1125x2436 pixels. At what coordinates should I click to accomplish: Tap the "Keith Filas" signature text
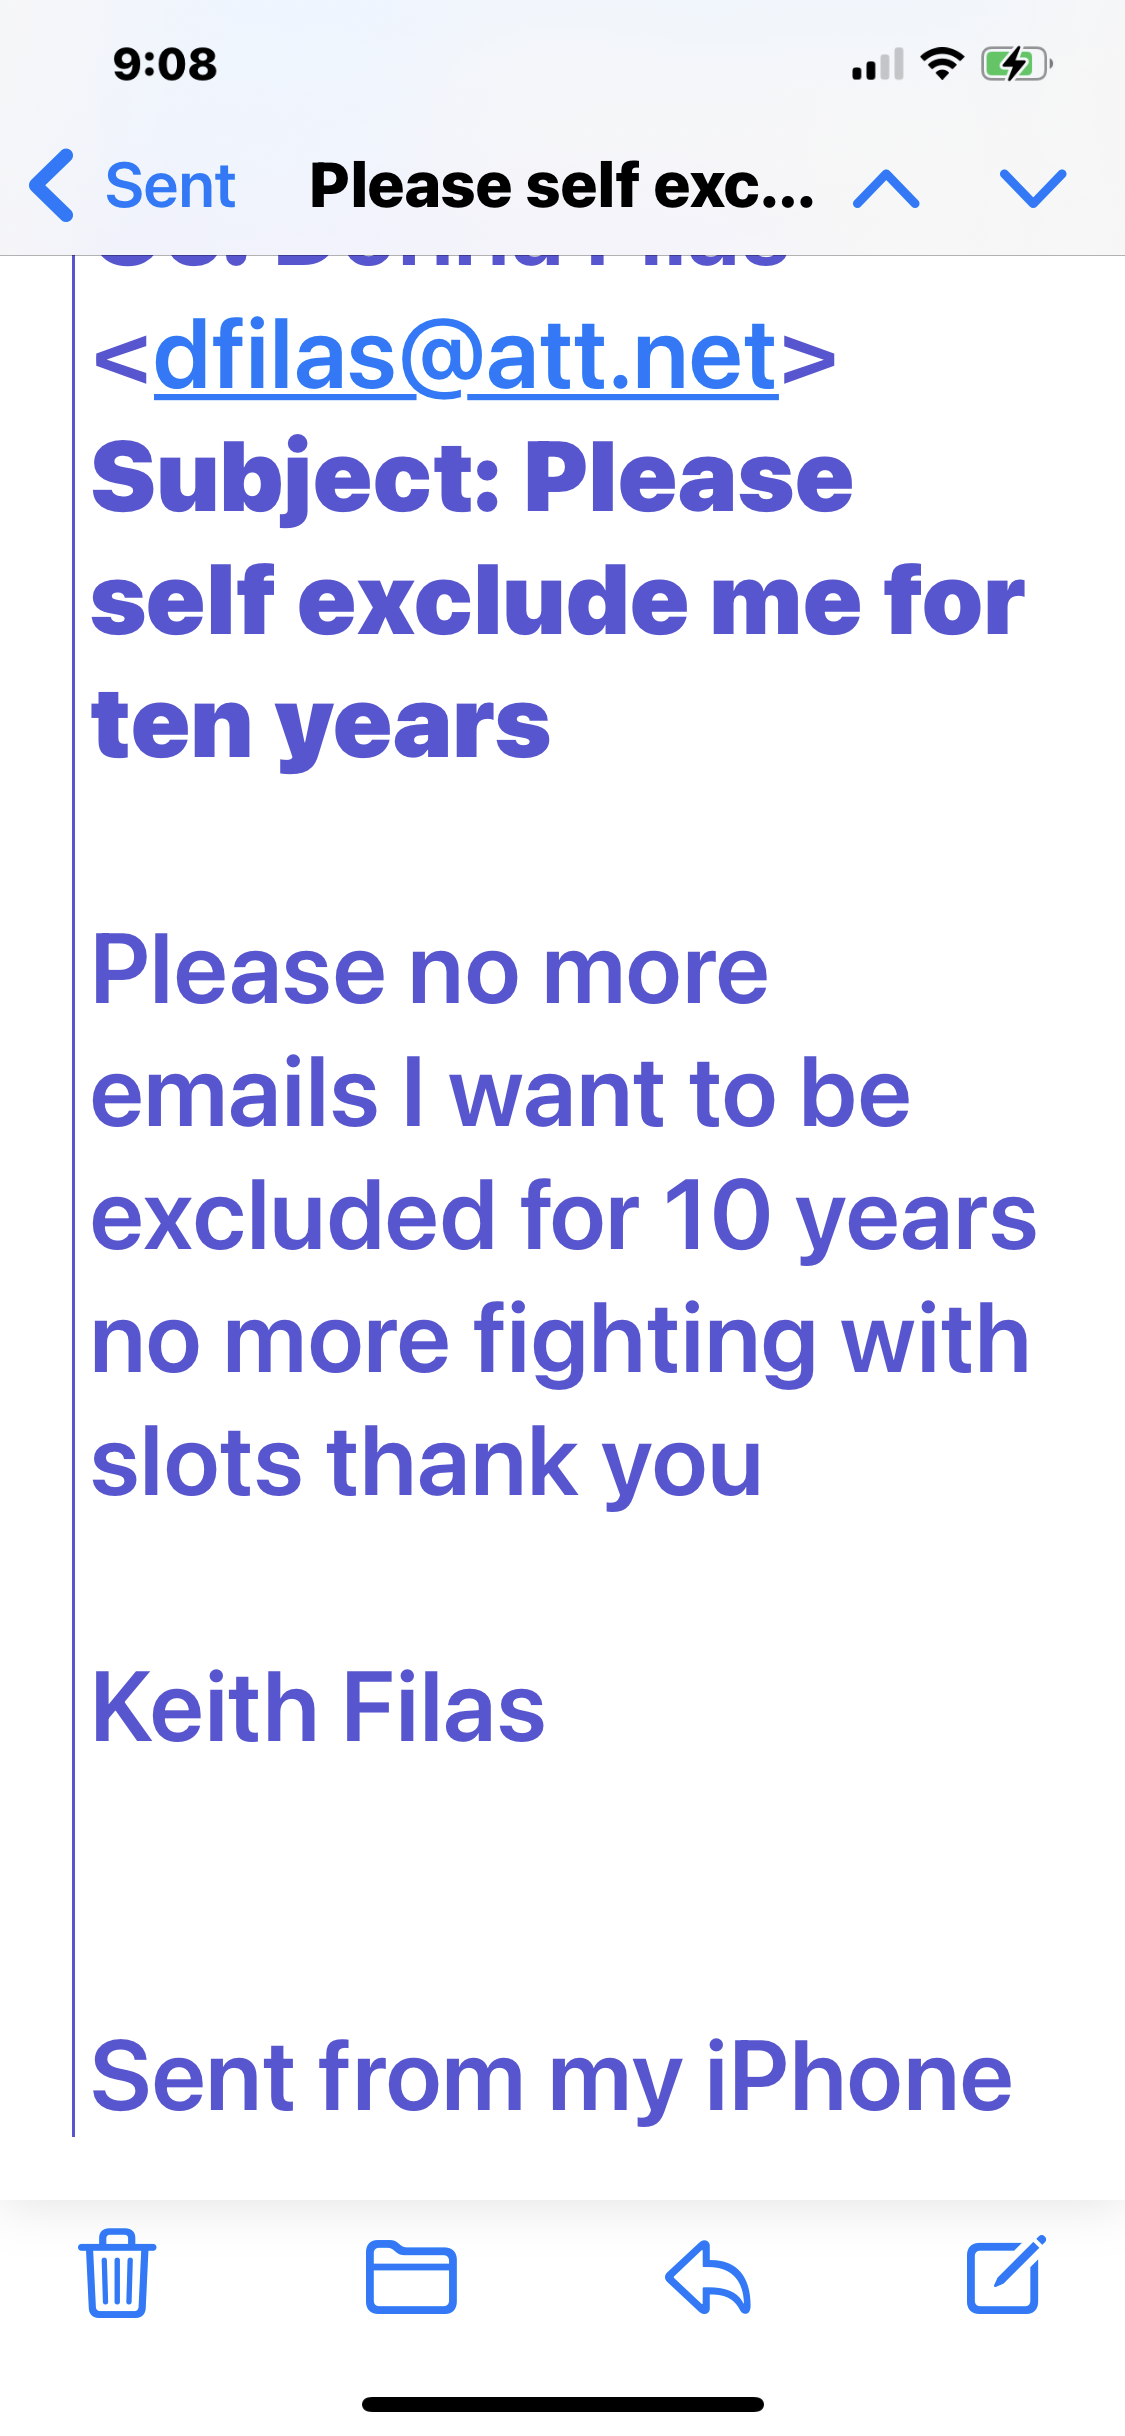[x=318, y=1708]
